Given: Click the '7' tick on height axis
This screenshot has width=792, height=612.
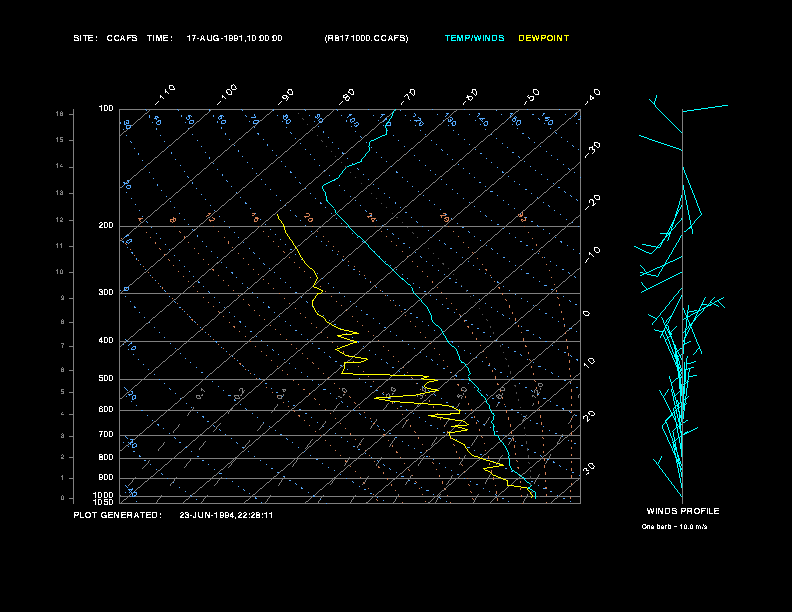Looking at the screenshot, I should point(63,346).
